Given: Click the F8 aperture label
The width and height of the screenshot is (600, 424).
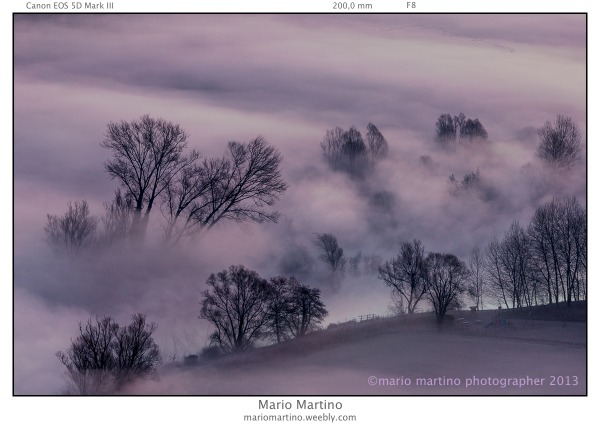Looking at the screenshot, I should [411, 6].
